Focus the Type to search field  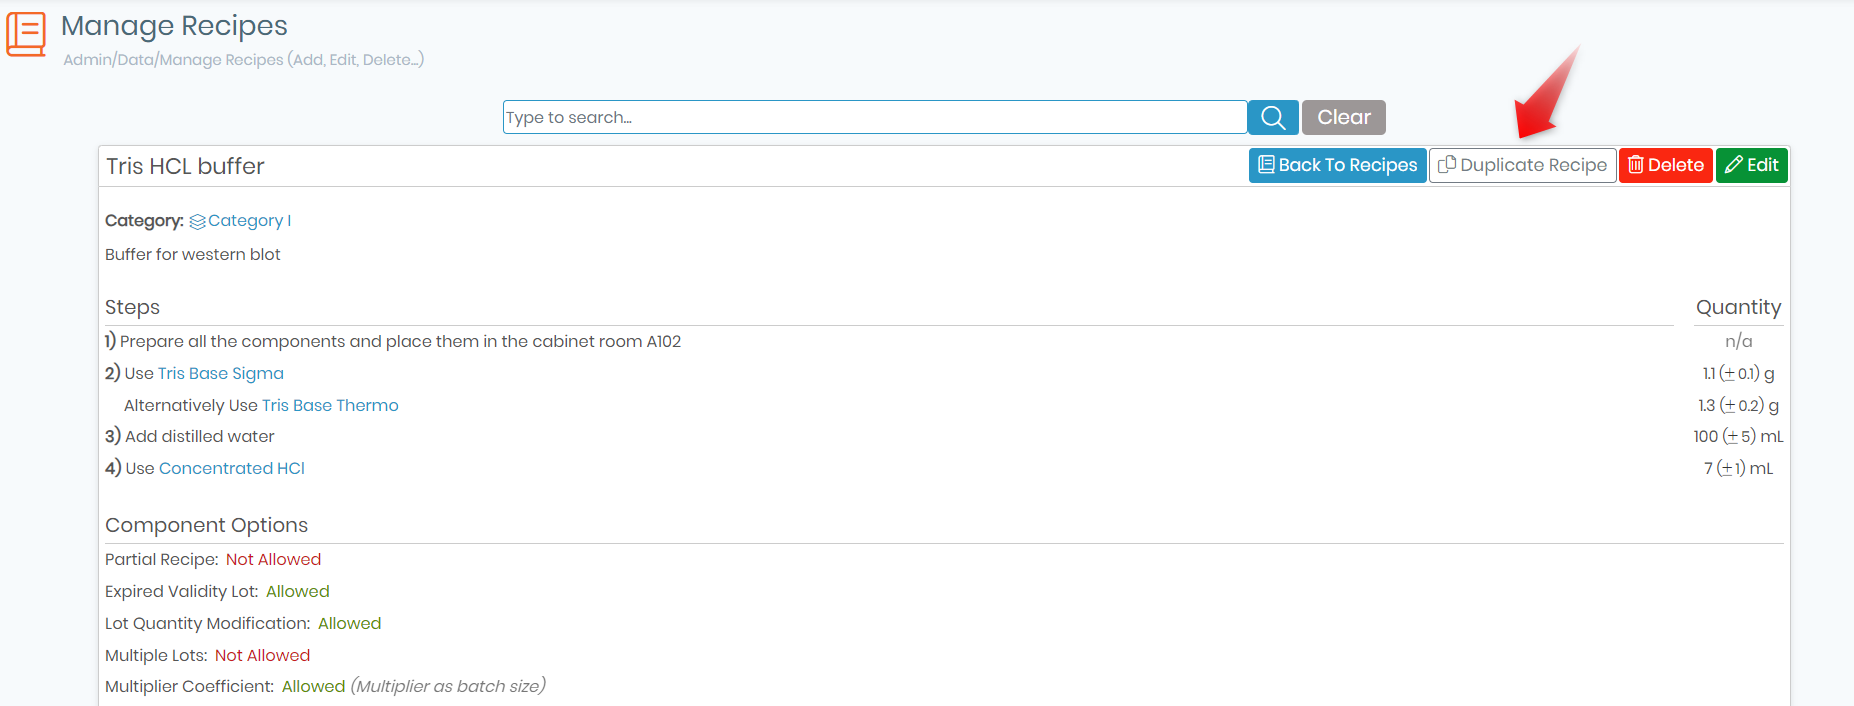pos(875,117)
